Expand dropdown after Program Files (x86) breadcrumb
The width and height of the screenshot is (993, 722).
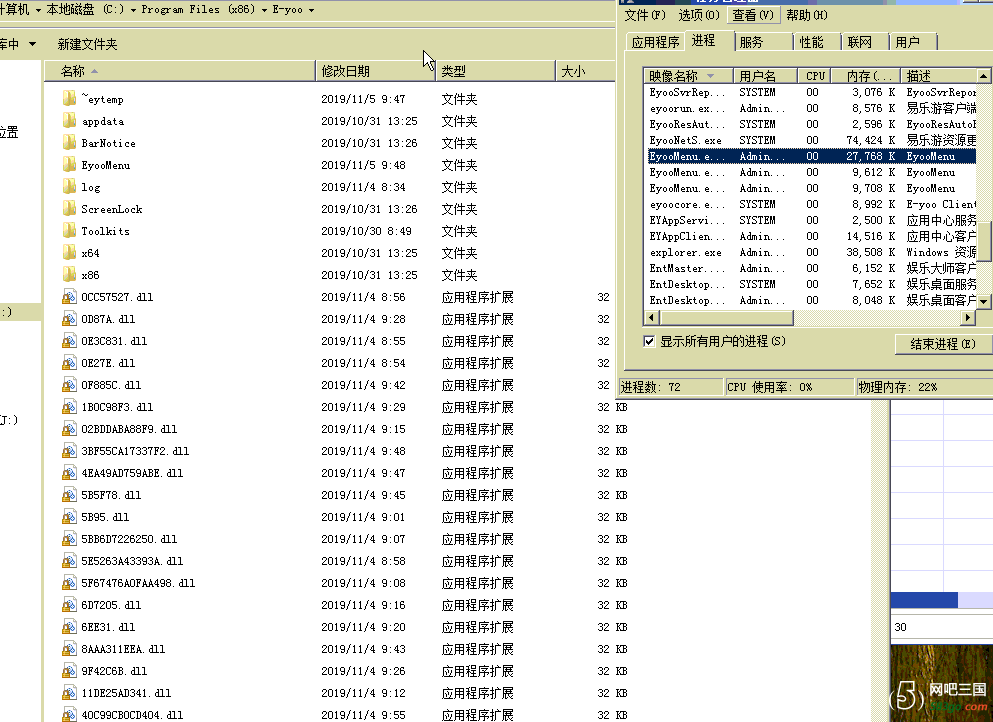click(265, 10)
